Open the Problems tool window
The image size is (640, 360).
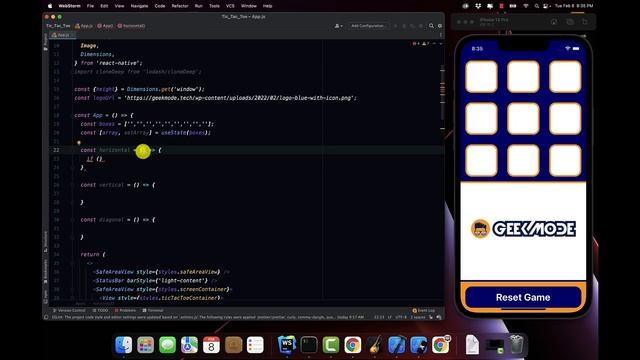point(125,311)
